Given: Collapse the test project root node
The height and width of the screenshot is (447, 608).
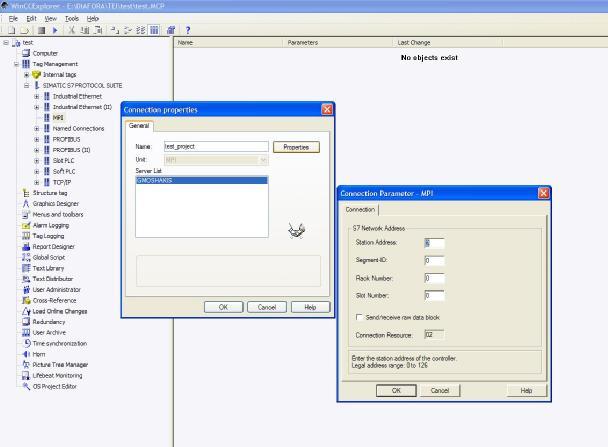Looking at the screenshot, I should point(6,43).
